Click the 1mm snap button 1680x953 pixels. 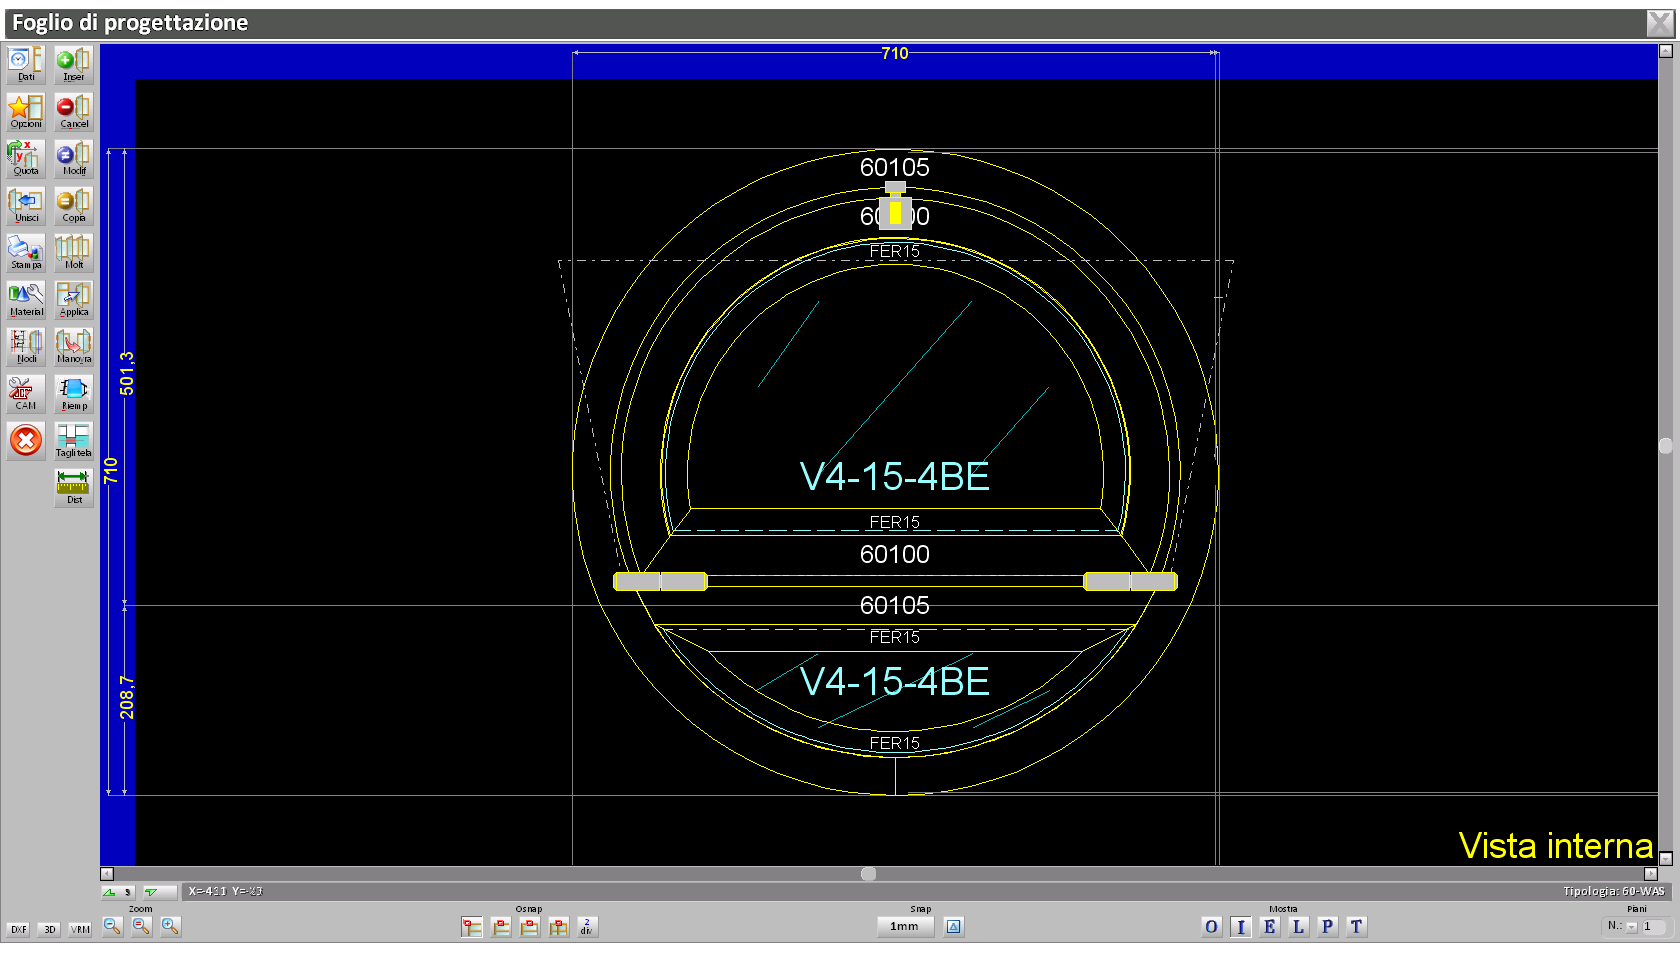point(905,927)
